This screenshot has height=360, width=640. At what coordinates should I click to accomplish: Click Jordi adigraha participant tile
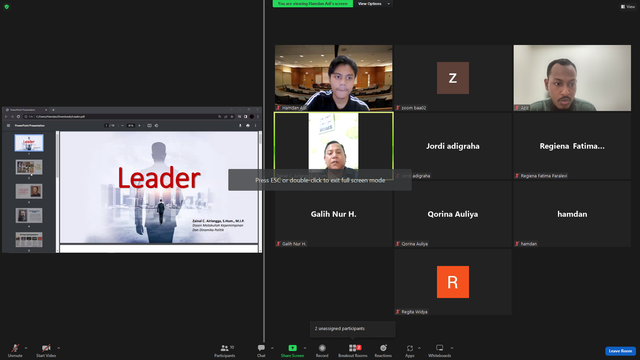point(453,146)
